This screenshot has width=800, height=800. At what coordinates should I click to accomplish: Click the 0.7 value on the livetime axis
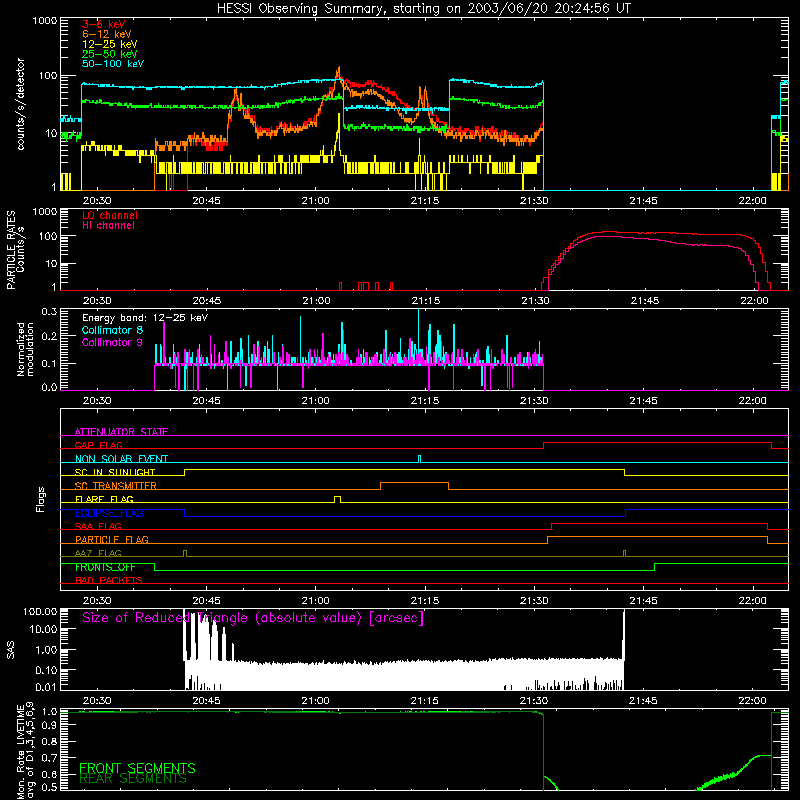49,758
